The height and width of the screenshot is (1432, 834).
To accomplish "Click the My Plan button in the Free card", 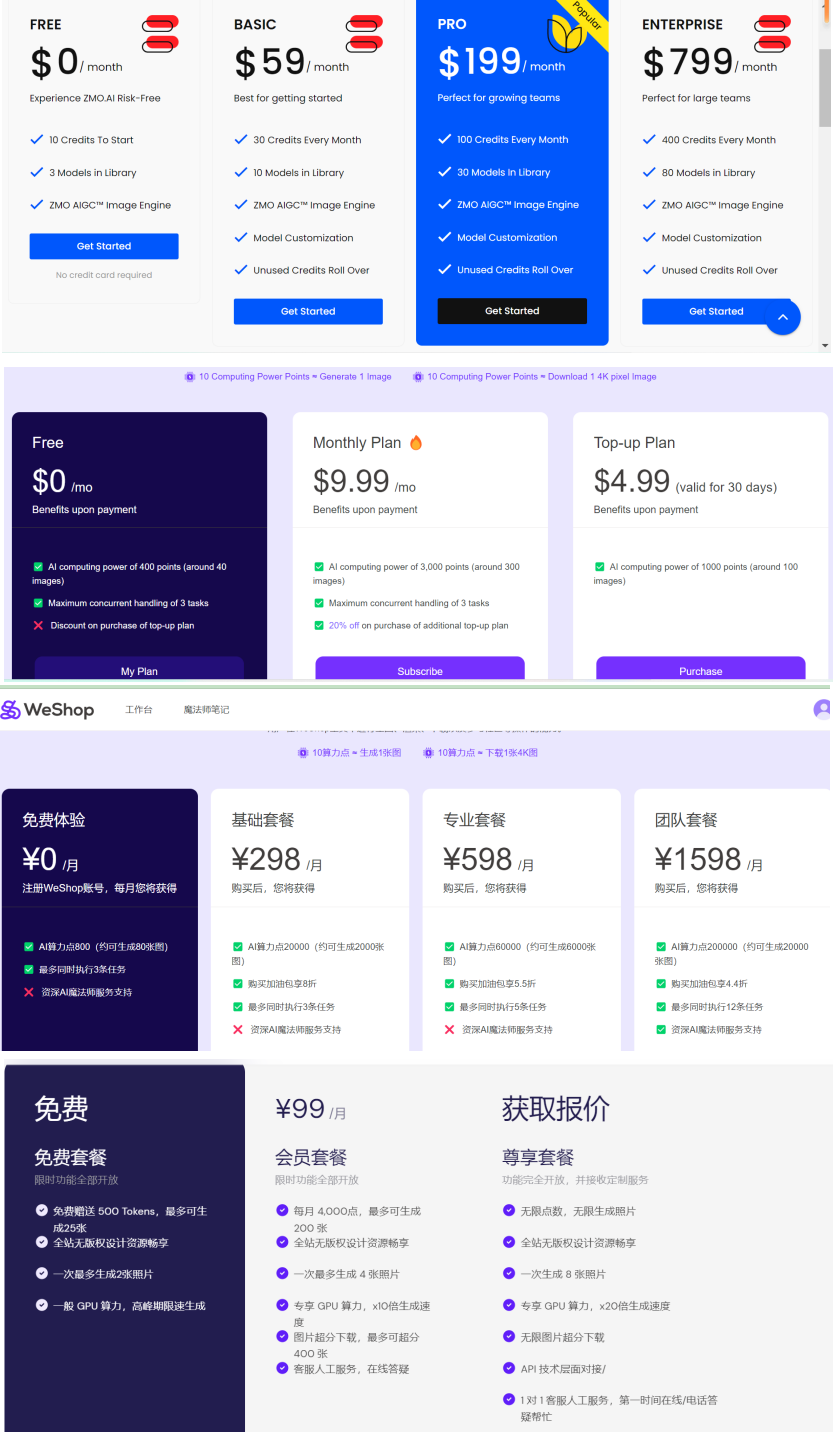I will pyautogui.click(x=139, y=670).
